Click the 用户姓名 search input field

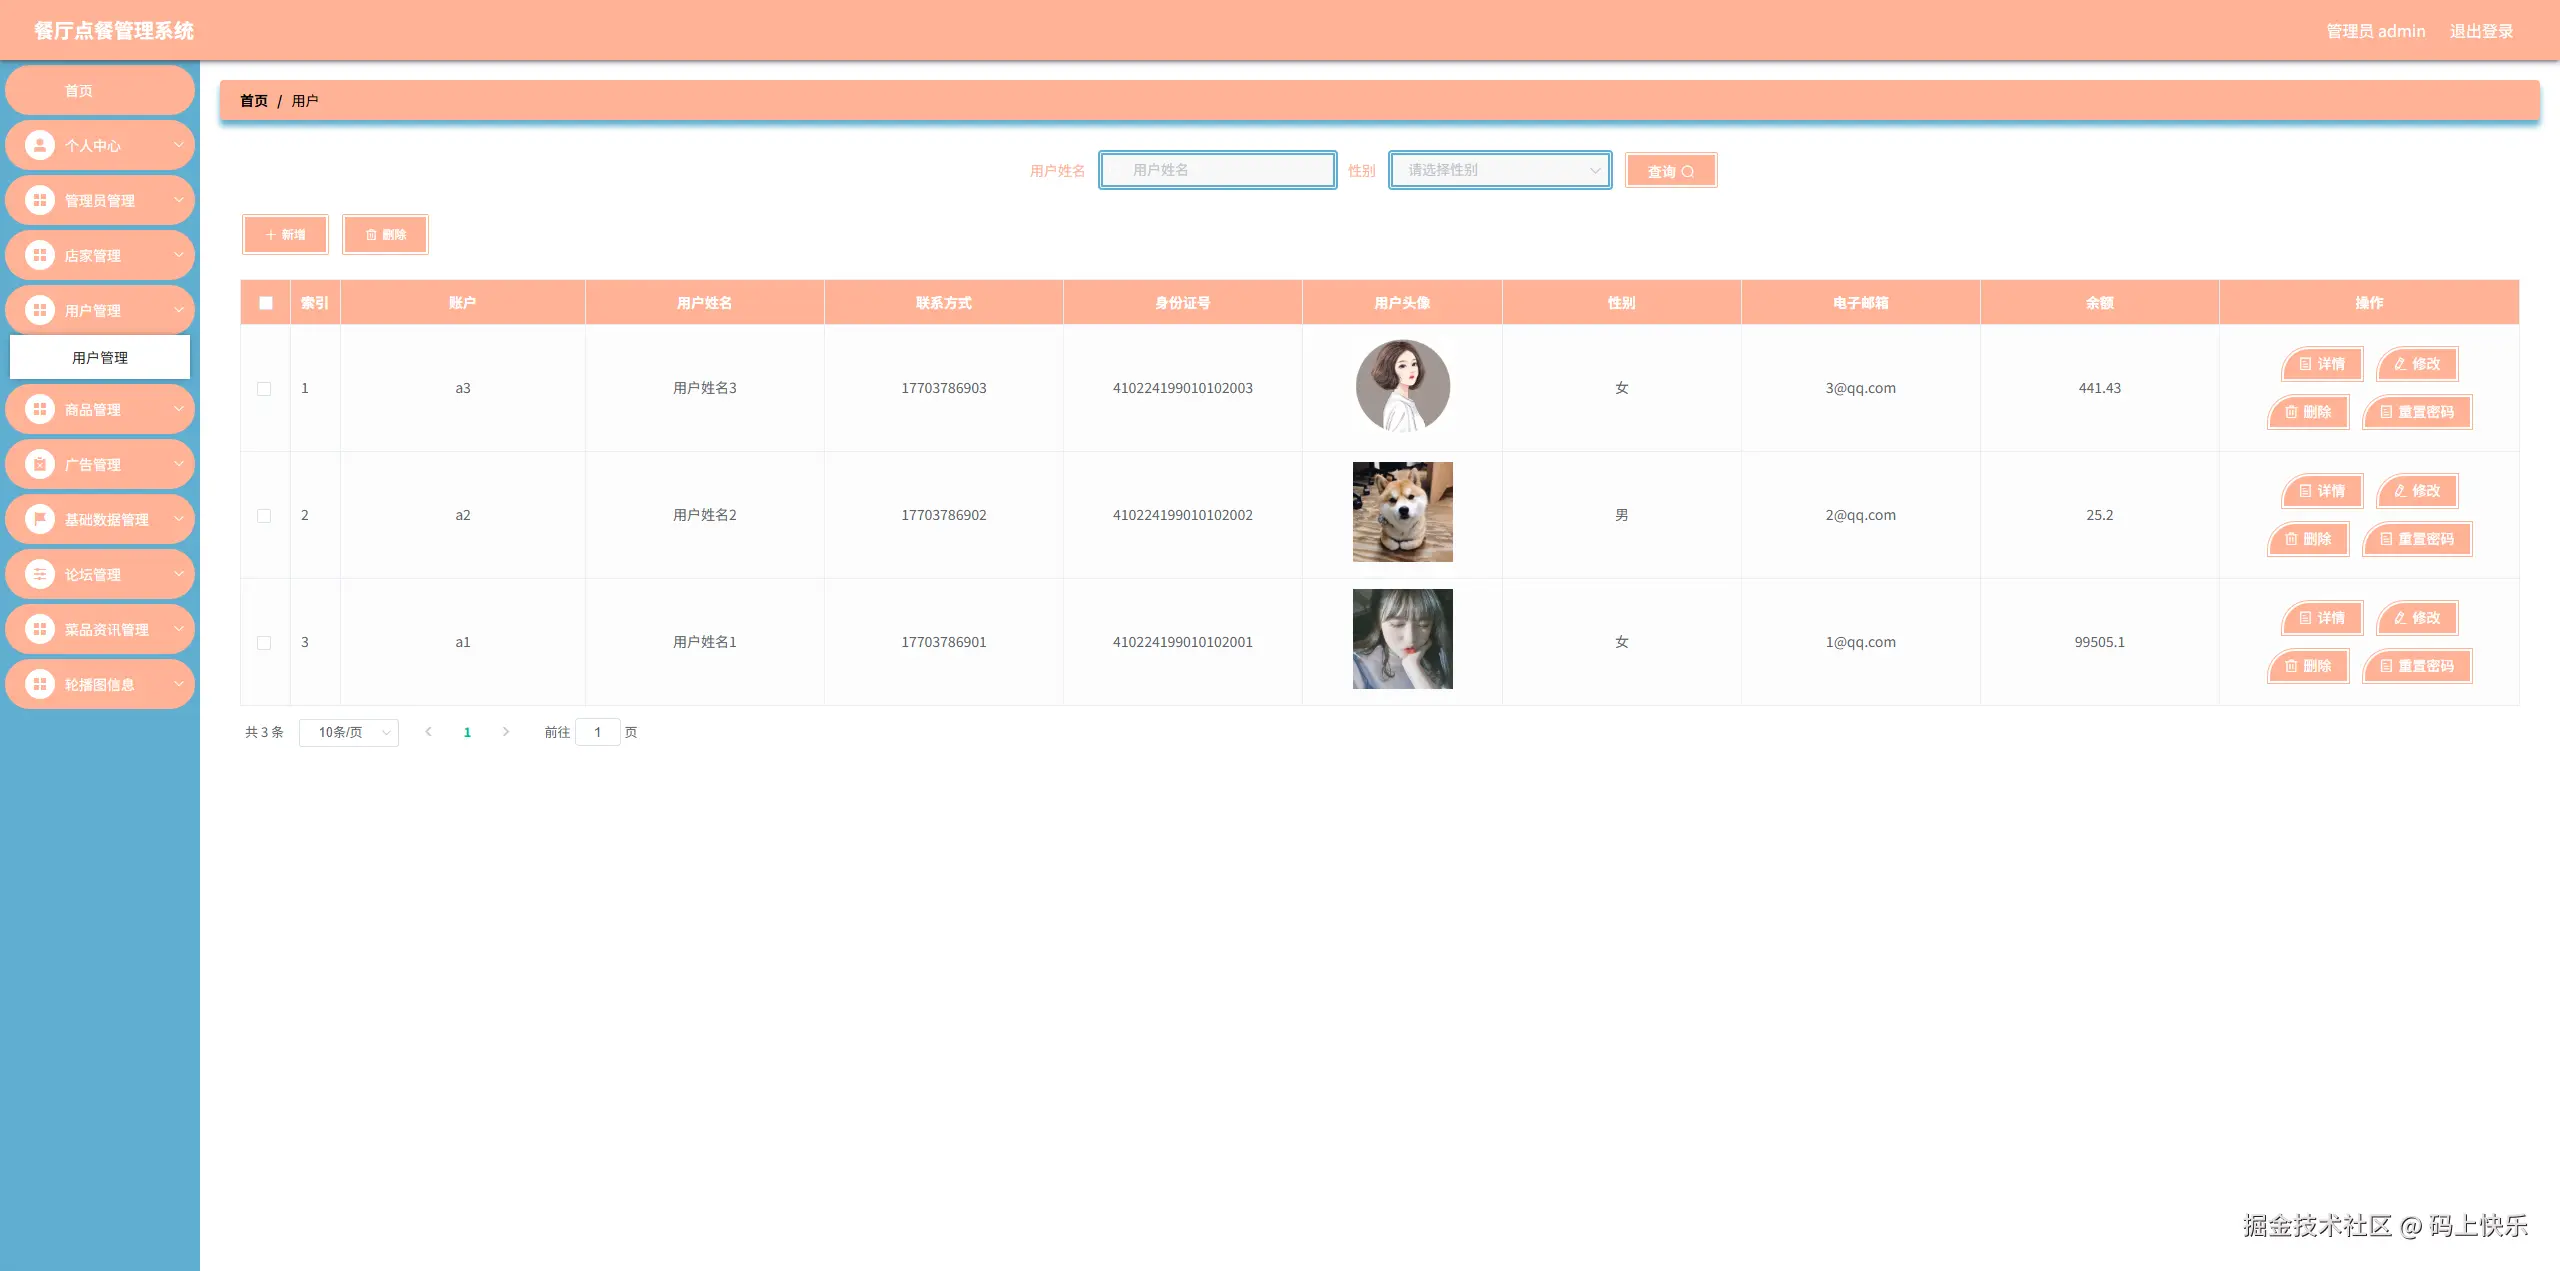[1217, 171]
